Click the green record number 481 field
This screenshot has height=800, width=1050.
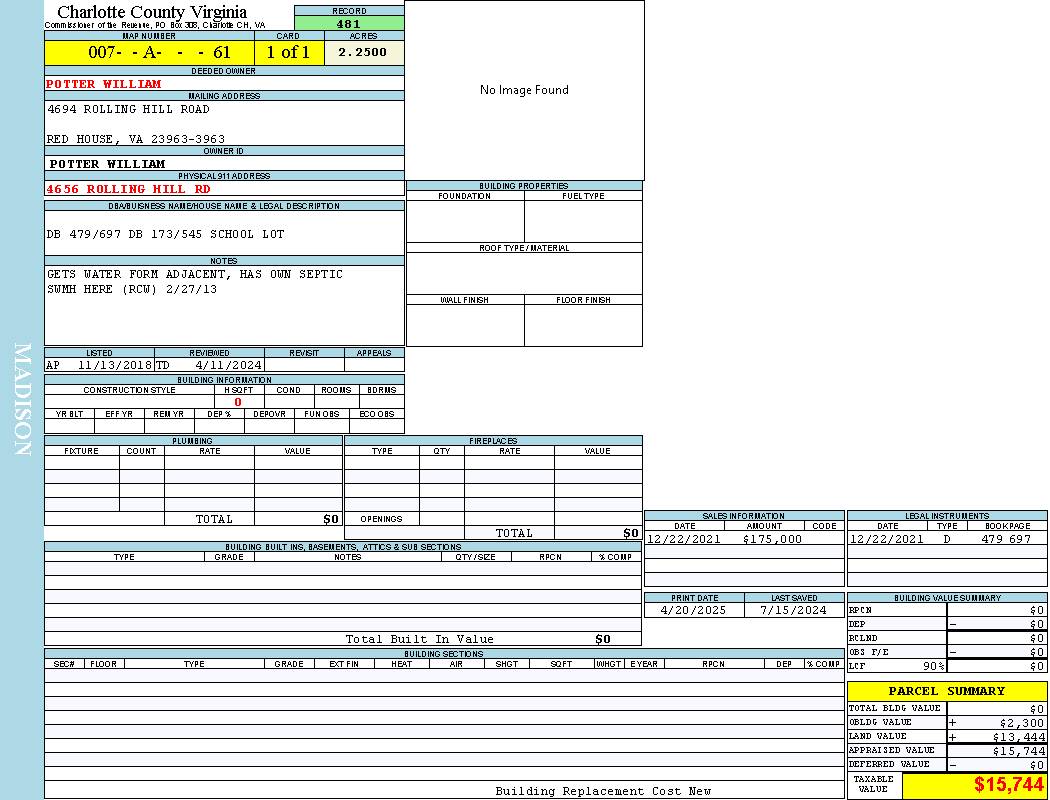point(349,24)
